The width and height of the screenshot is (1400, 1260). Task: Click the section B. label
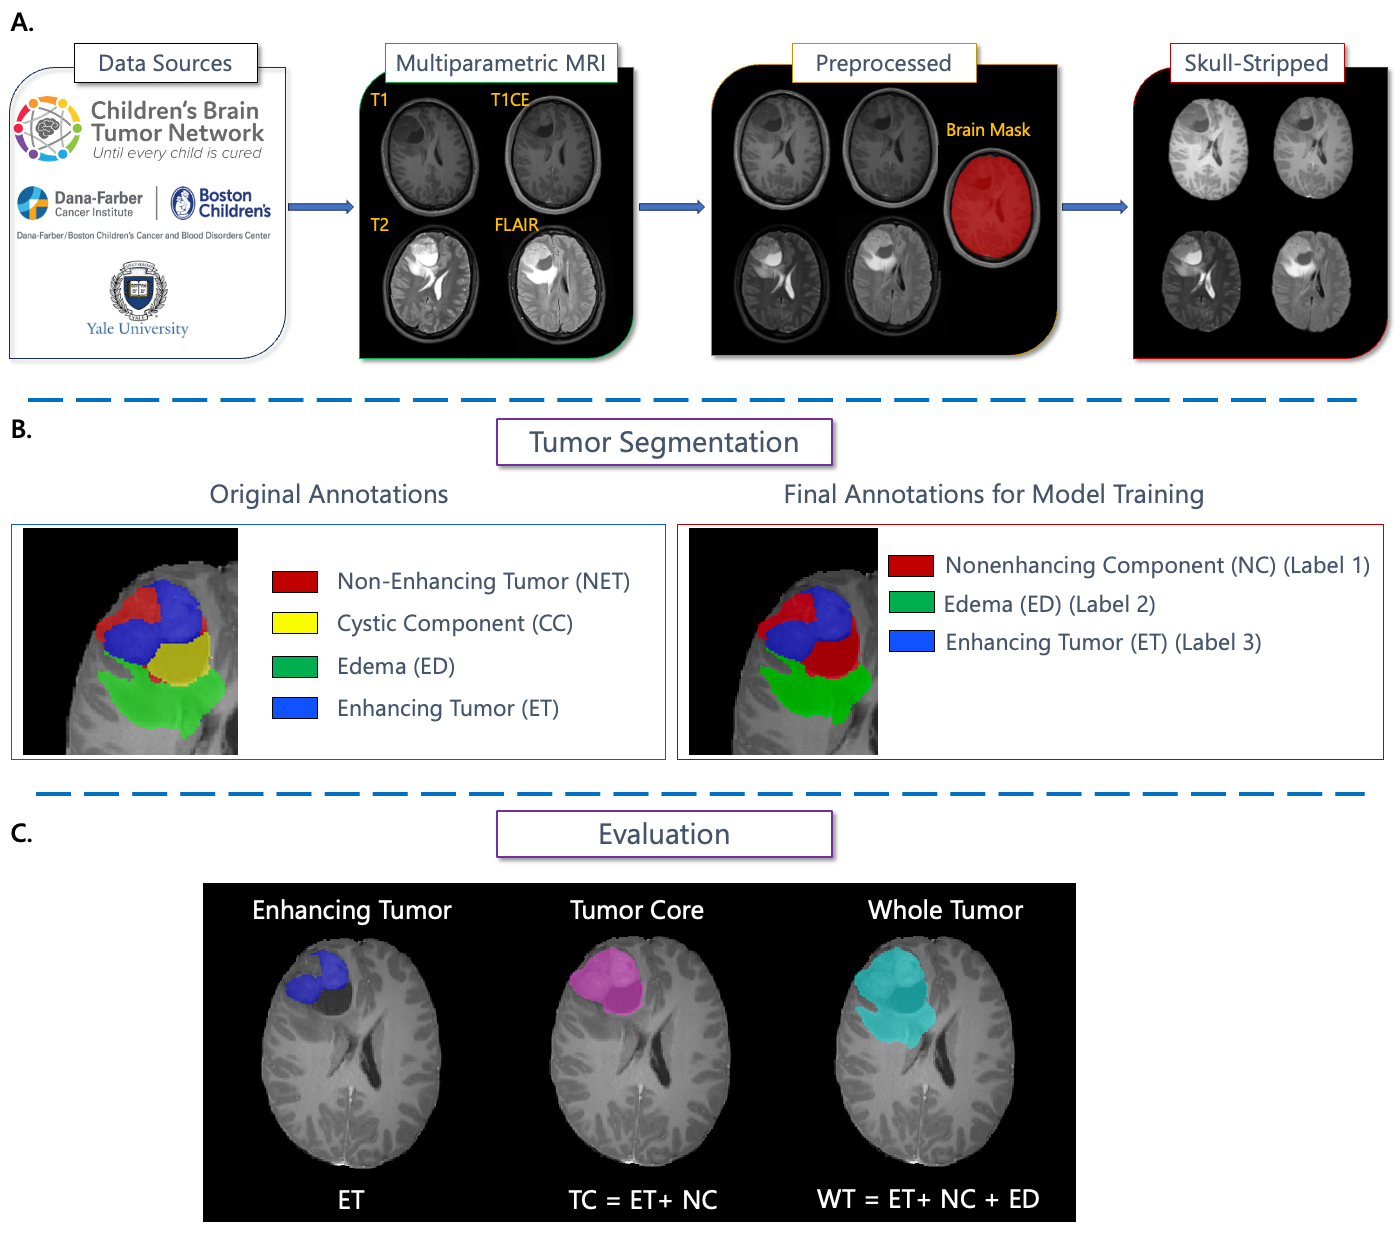click(x=21, y=429)
